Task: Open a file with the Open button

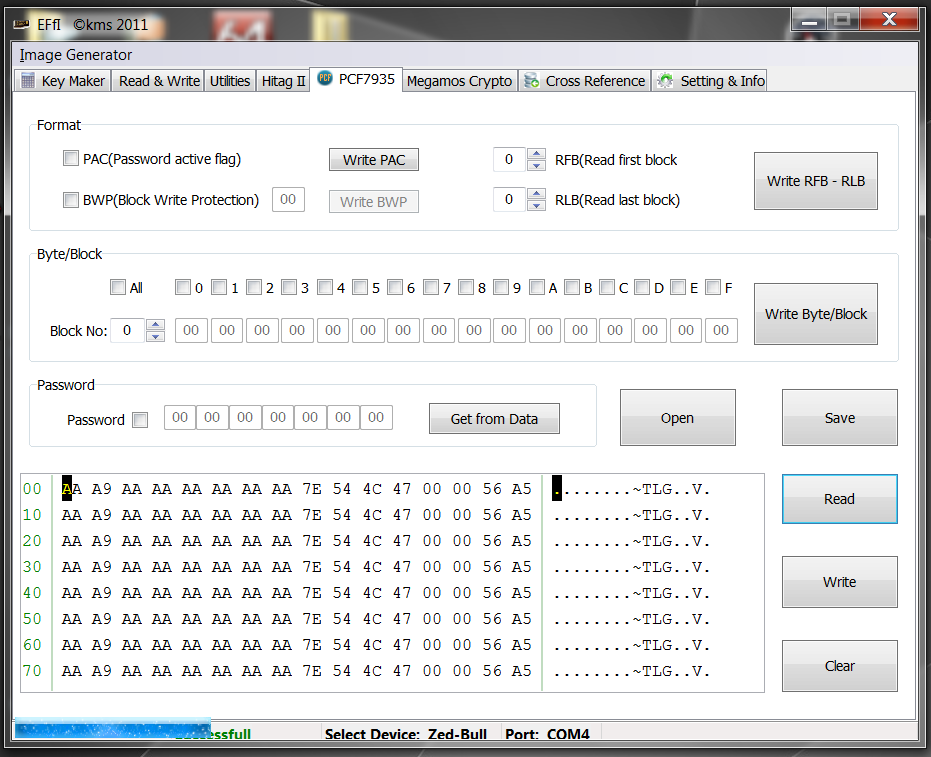Action: click(677, 417)
